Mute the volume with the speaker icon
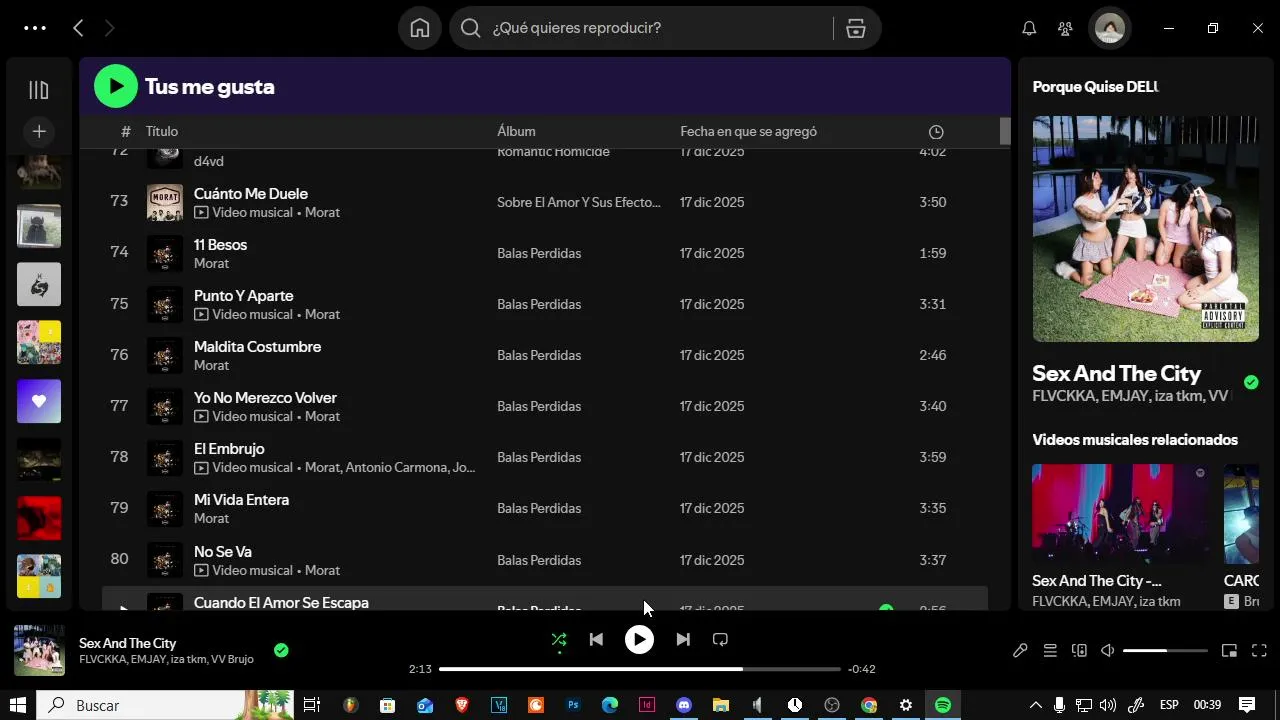The height and width of the screenshot is (720, 1280). [x=1108, y=650]
